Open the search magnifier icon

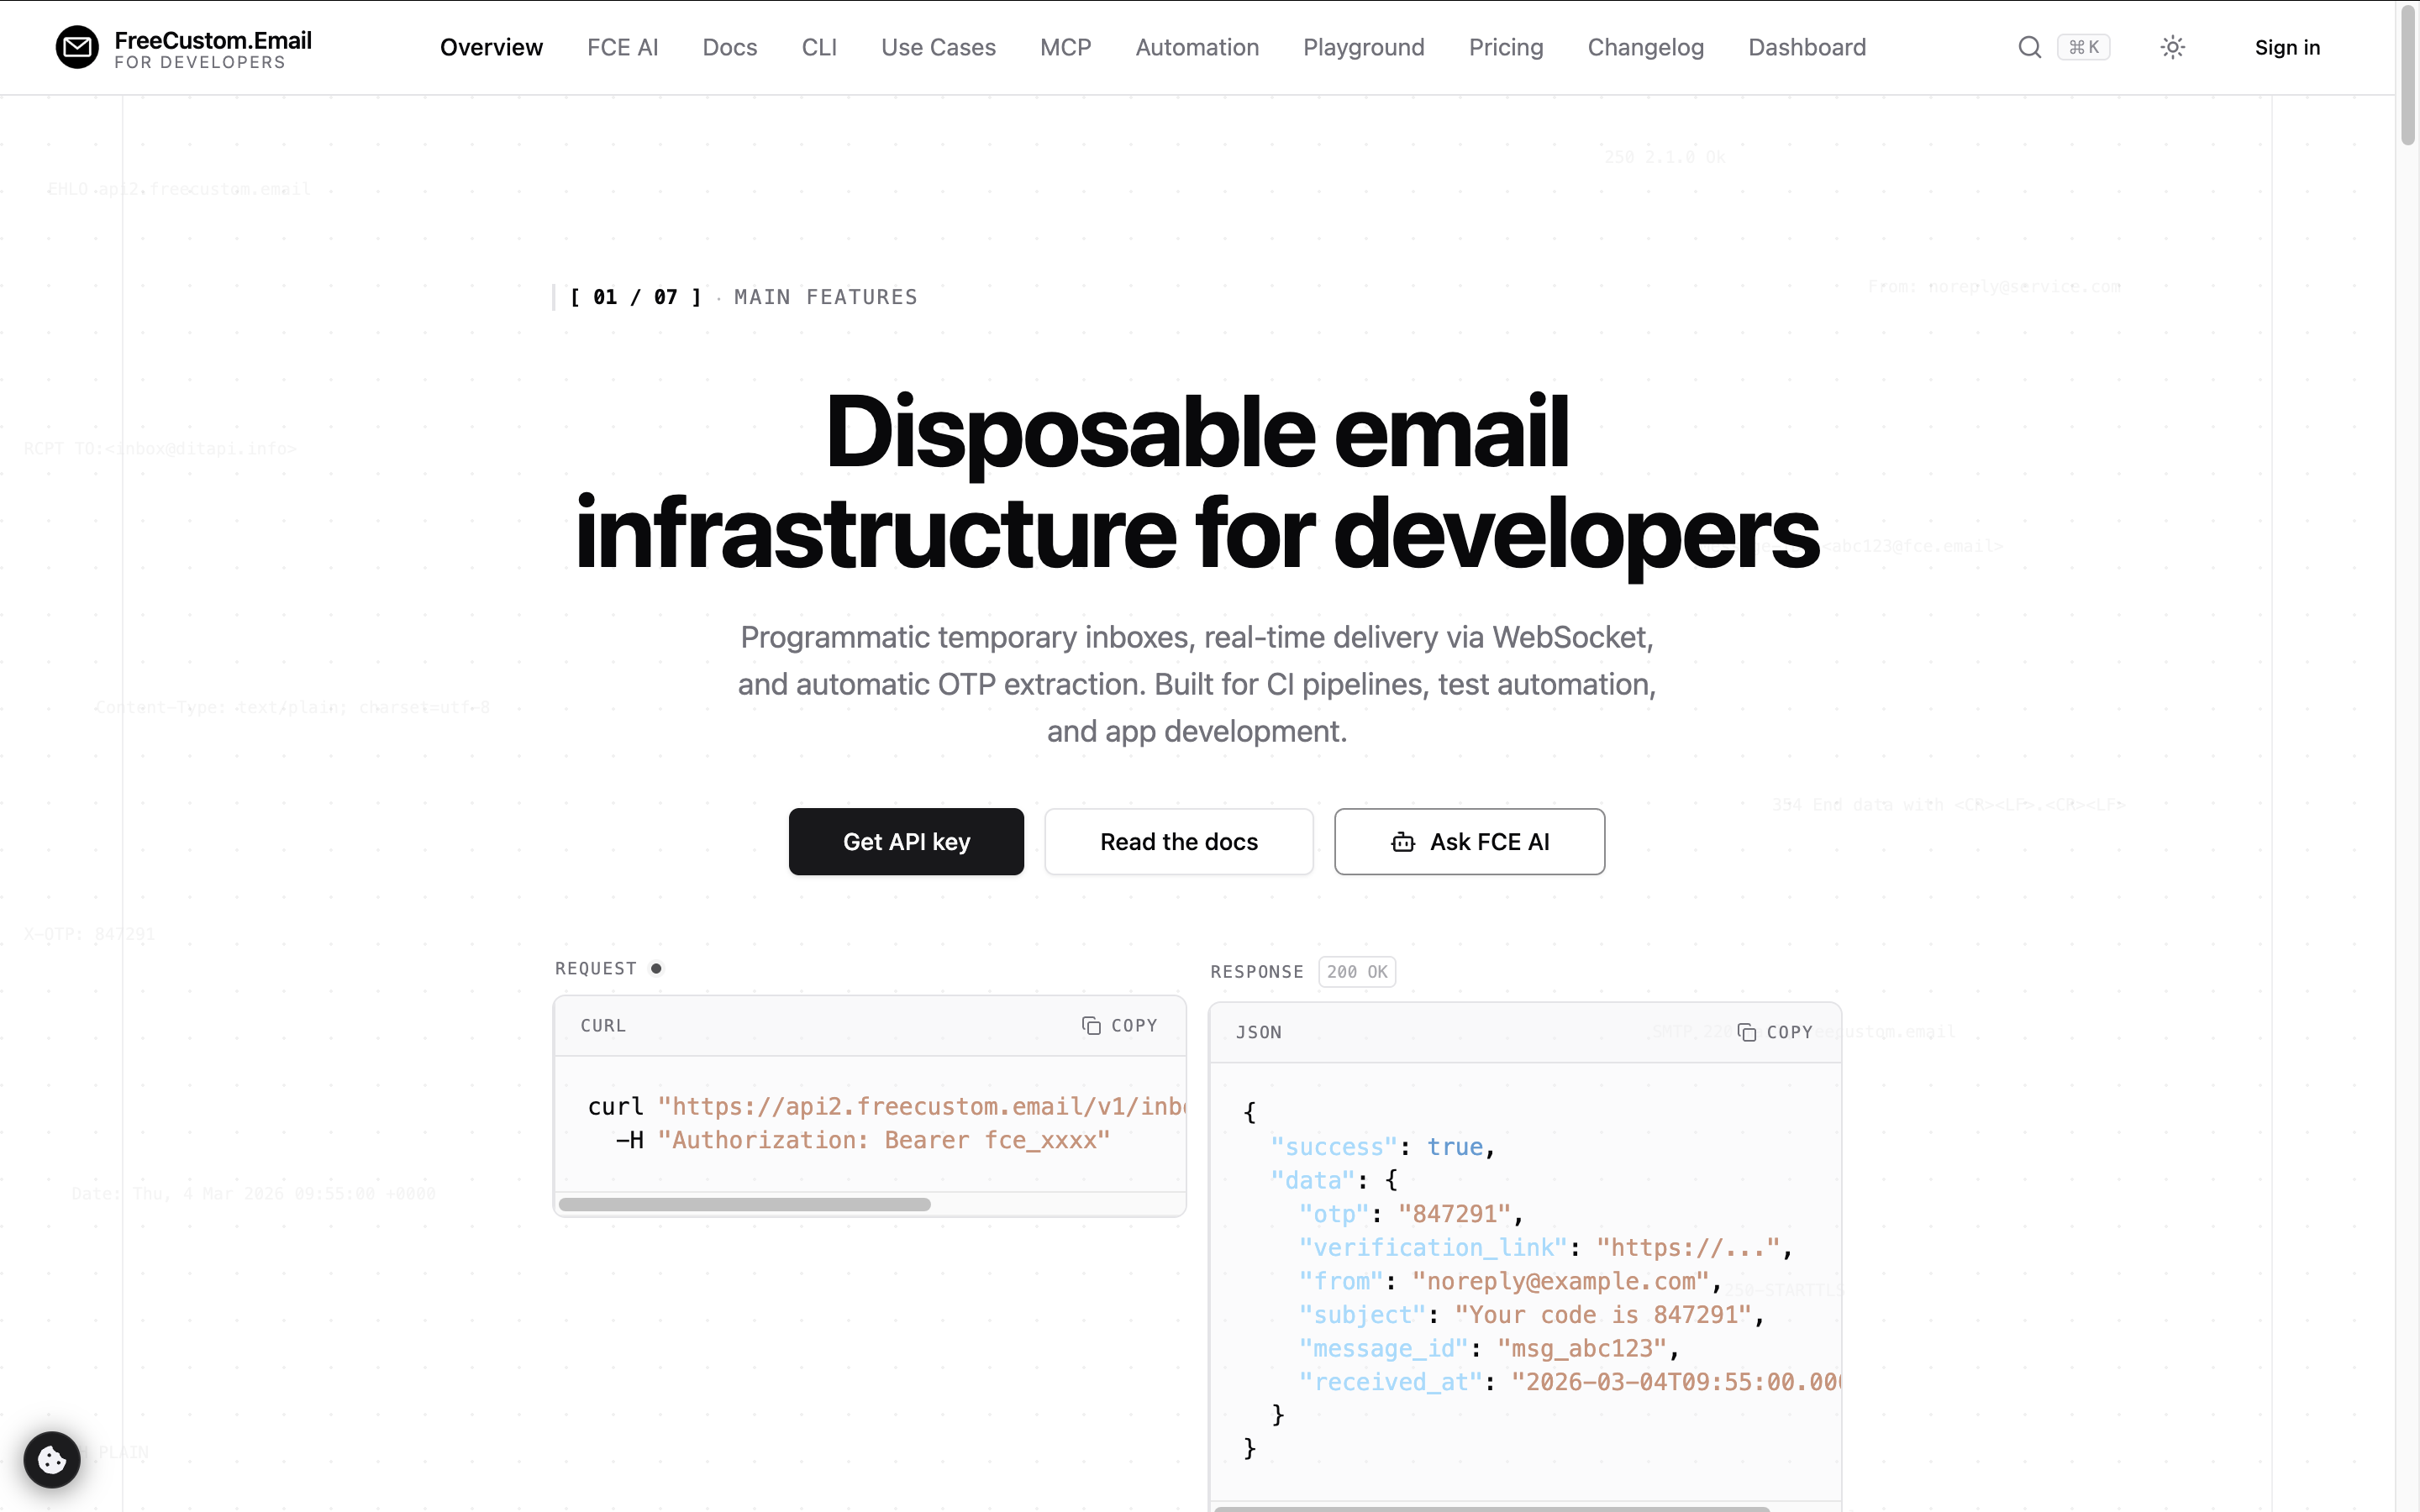point(2029,47)
